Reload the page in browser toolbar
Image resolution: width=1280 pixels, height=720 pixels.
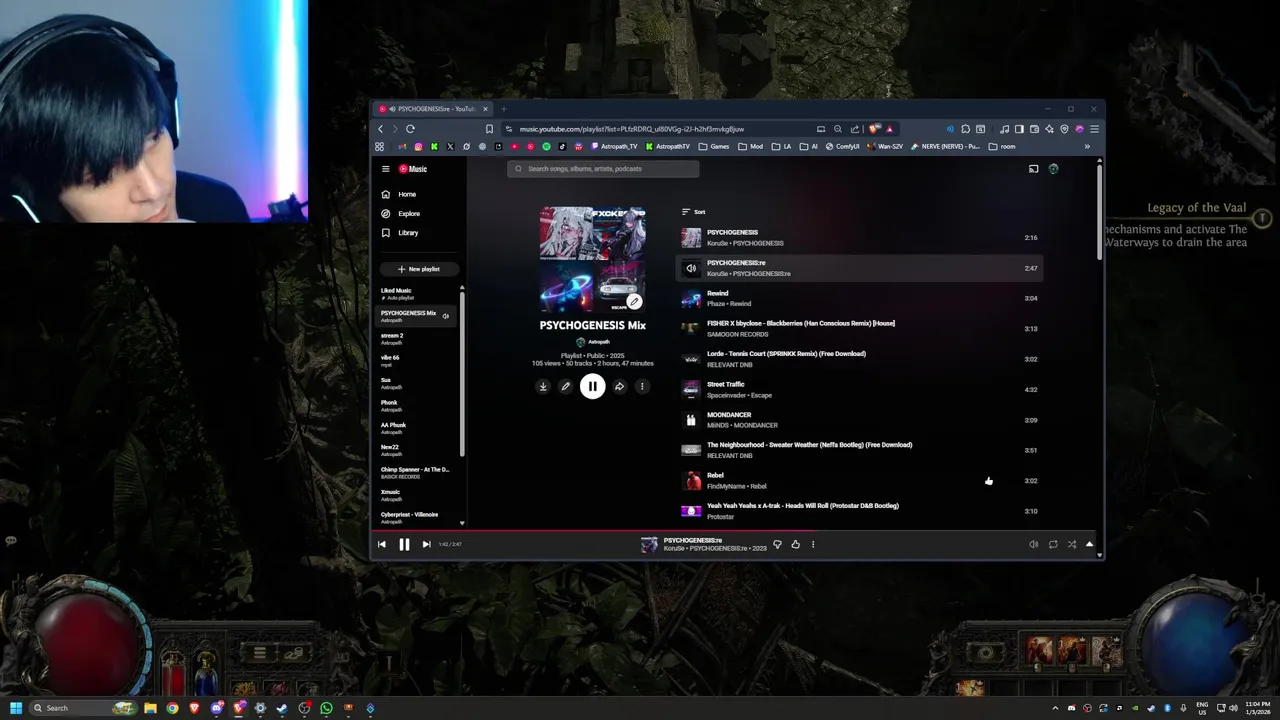410,129
